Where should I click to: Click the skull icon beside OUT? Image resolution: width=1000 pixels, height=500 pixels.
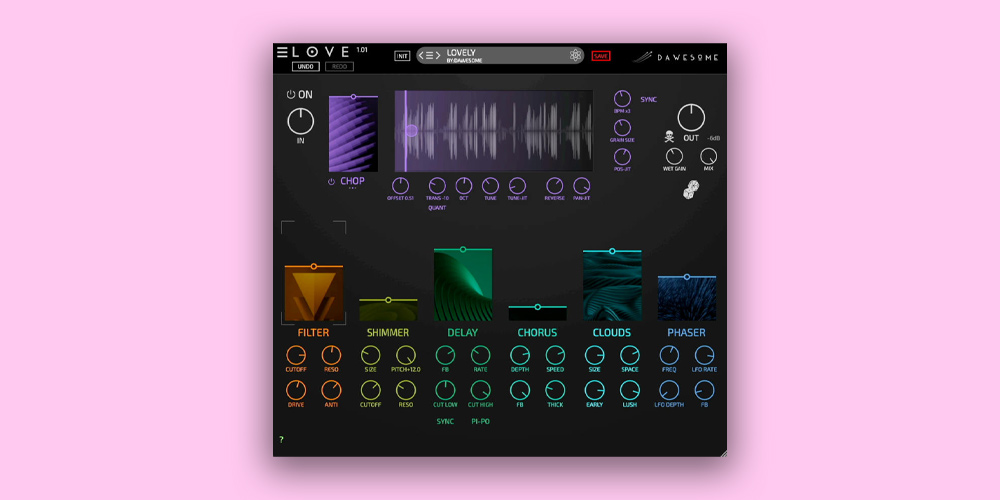669,136
